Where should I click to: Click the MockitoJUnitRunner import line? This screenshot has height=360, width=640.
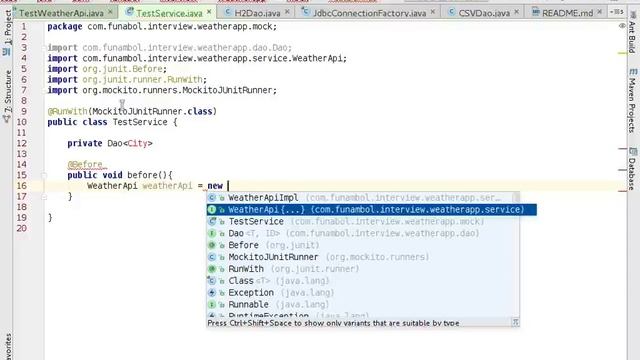(x=162, y=90)
